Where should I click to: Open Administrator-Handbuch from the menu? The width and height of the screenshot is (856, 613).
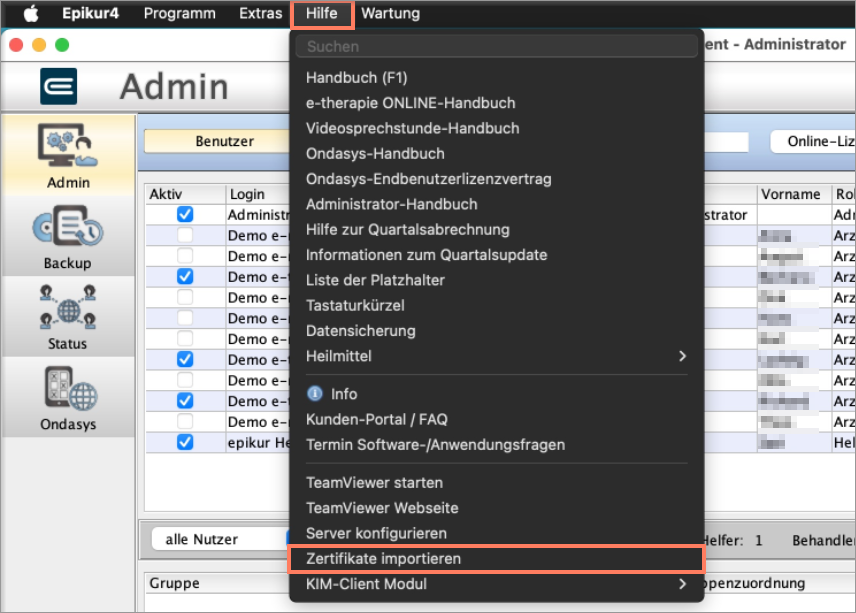point(497,204)
